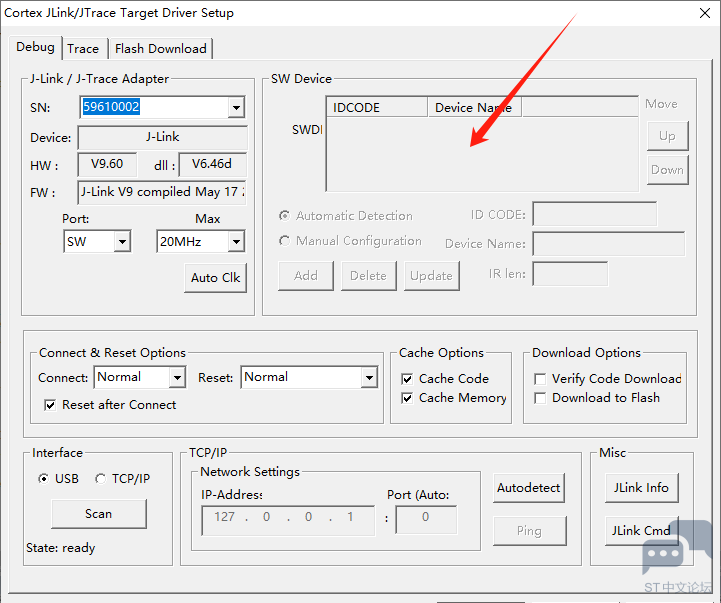
Task: Click the Update device button
Action: tap(431, 276)
